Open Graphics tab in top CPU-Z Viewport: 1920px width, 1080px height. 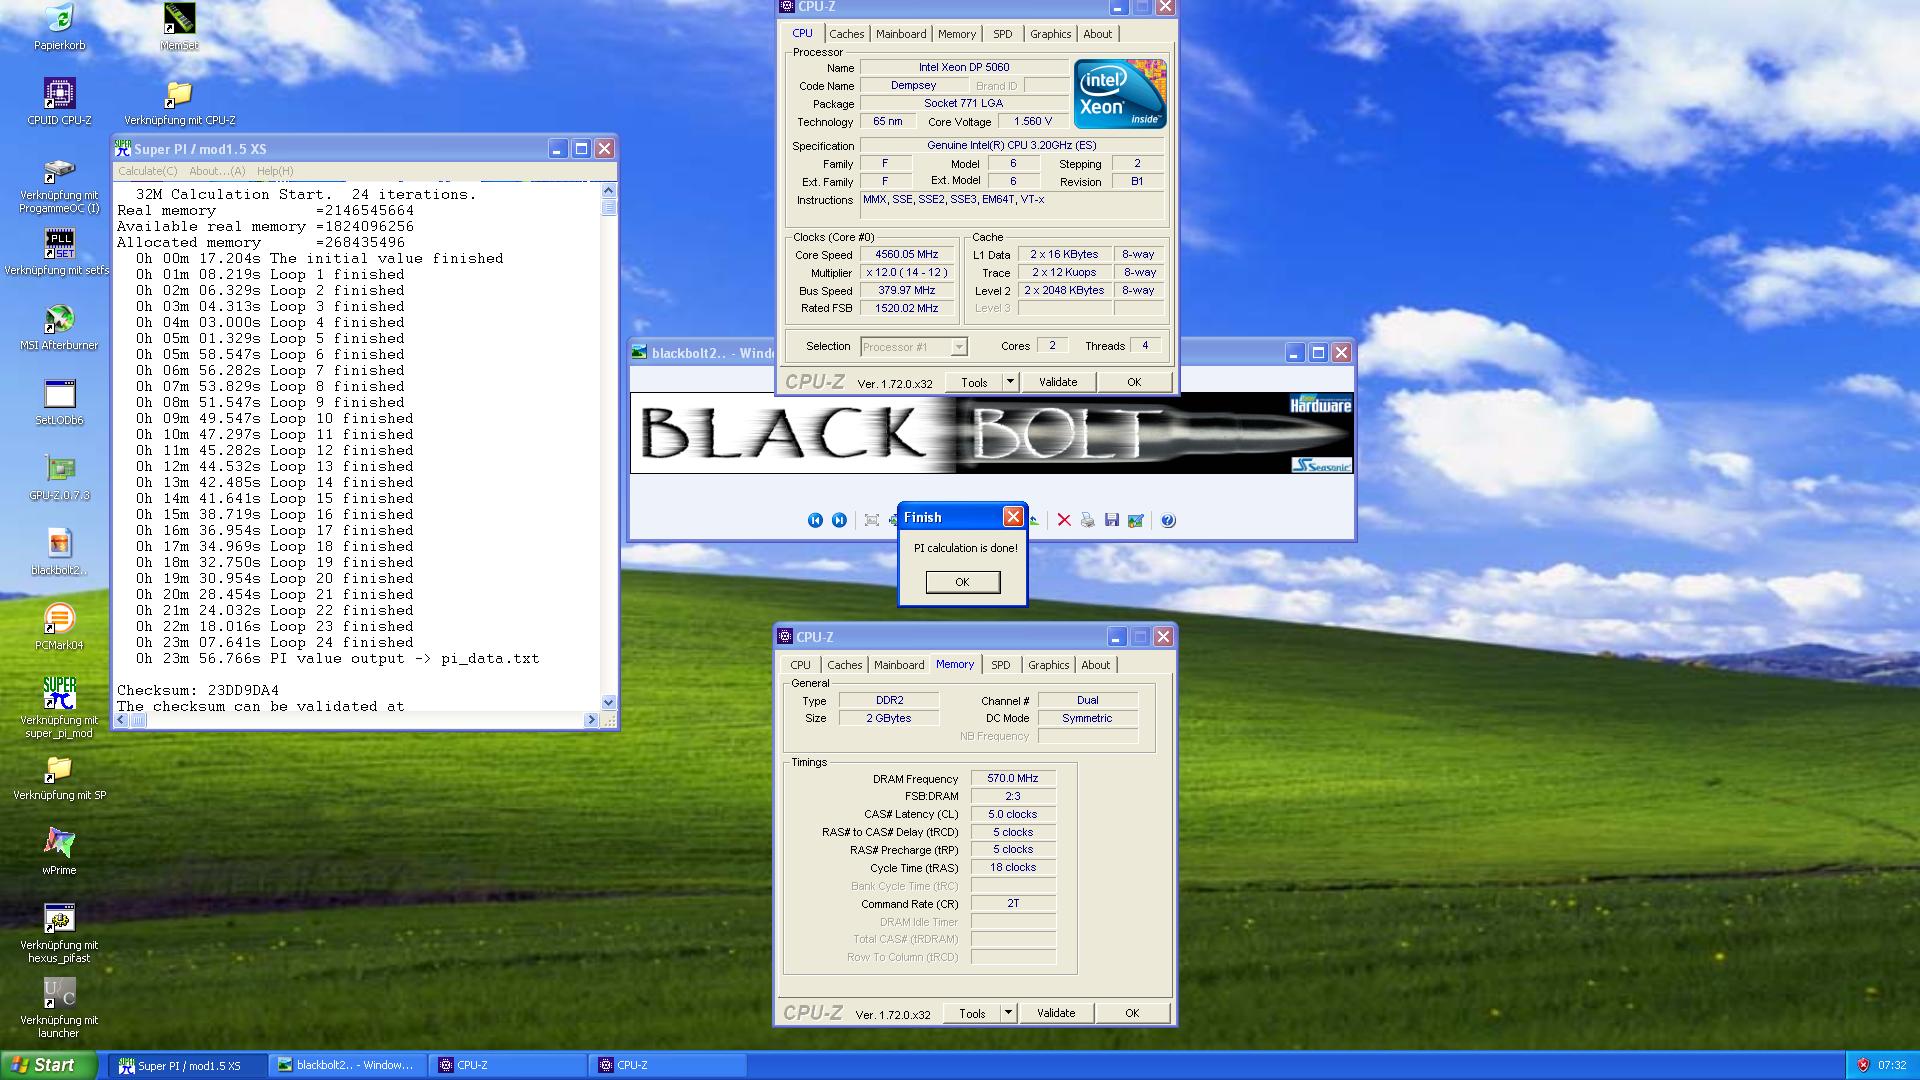1051,34
